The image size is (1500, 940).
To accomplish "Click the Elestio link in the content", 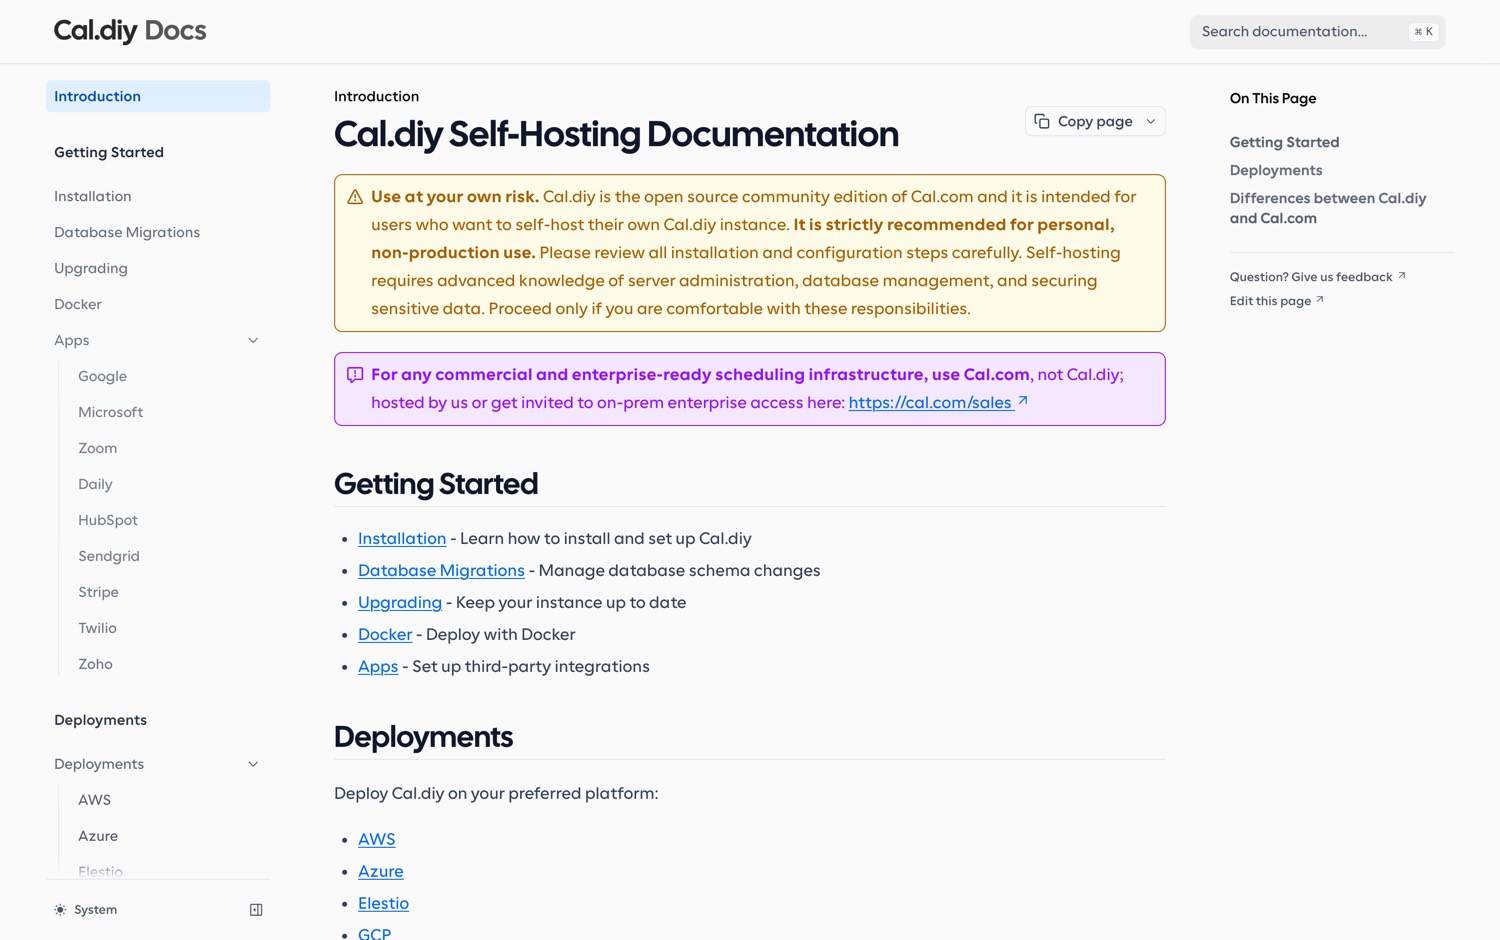I will pyautogui.click(x=383, y=903).
